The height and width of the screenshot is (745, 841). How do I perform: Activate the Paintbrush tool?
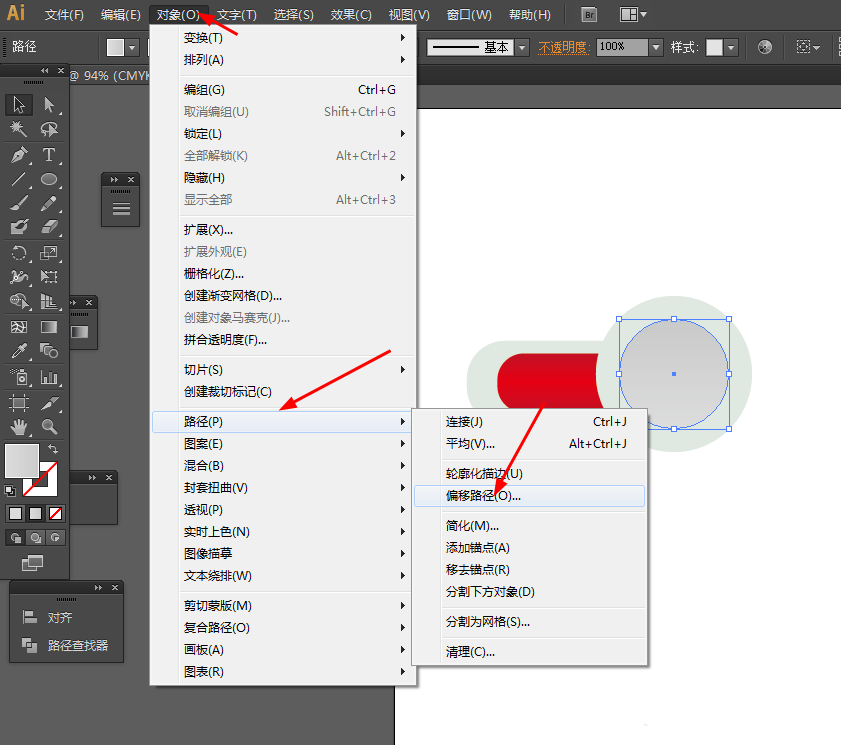coord(19,203)
